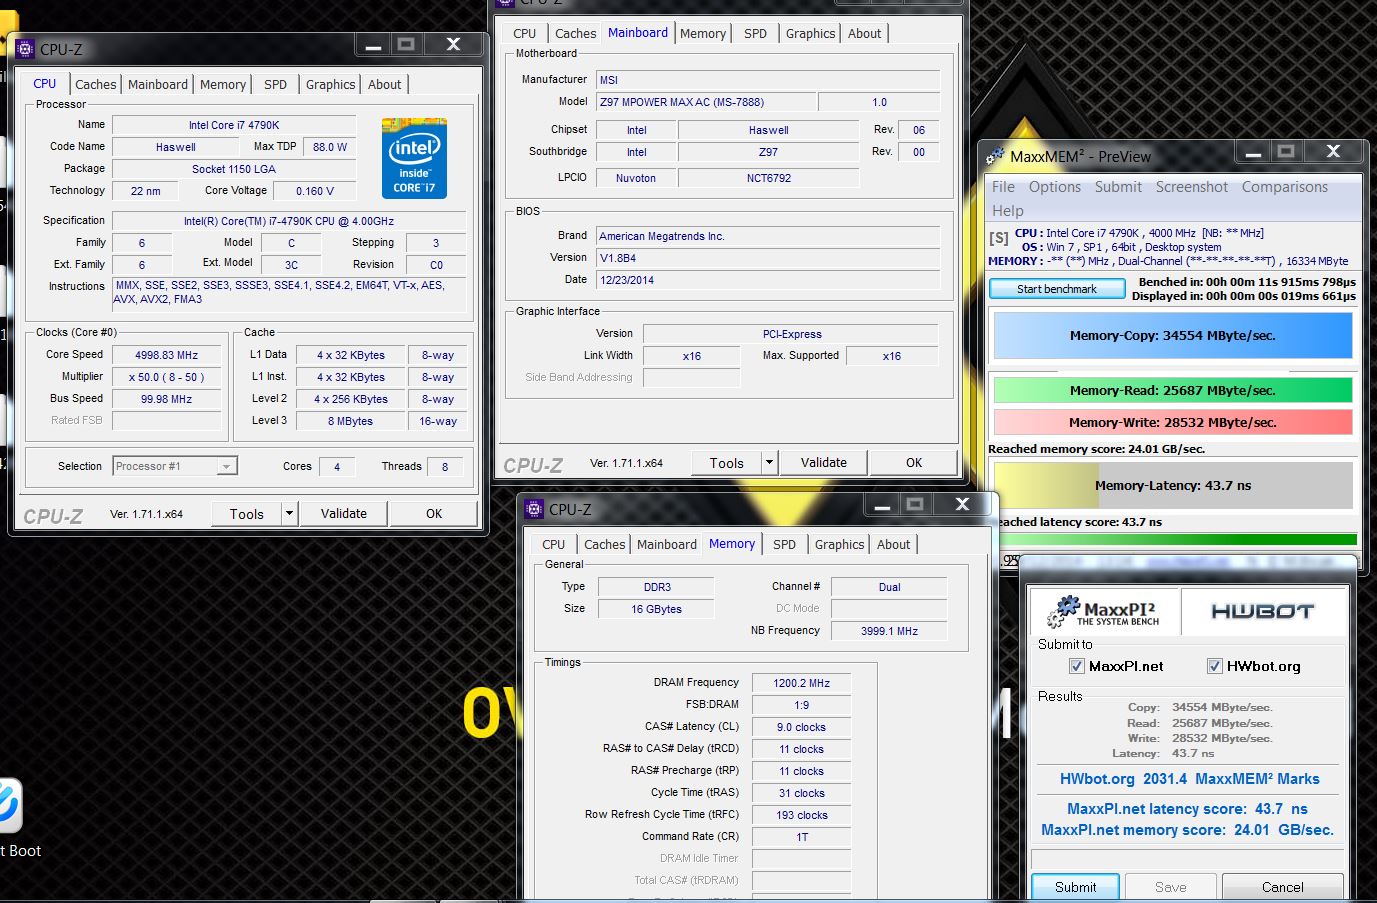Click the partly hidden Boot desktop icon

(10, 805)
